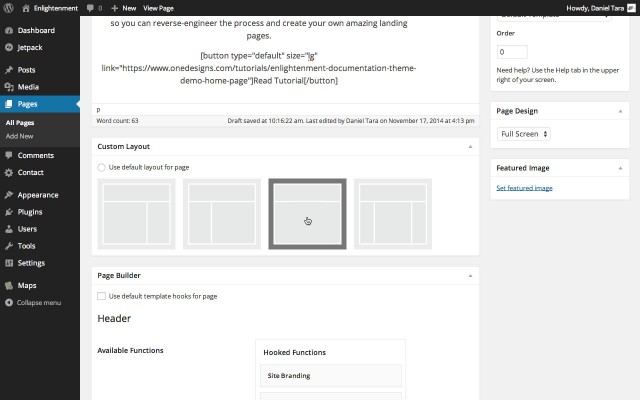Viewport: 640px width, 400px height.
Task: Click the Site Branding hooked function
Action: (331, 376)
